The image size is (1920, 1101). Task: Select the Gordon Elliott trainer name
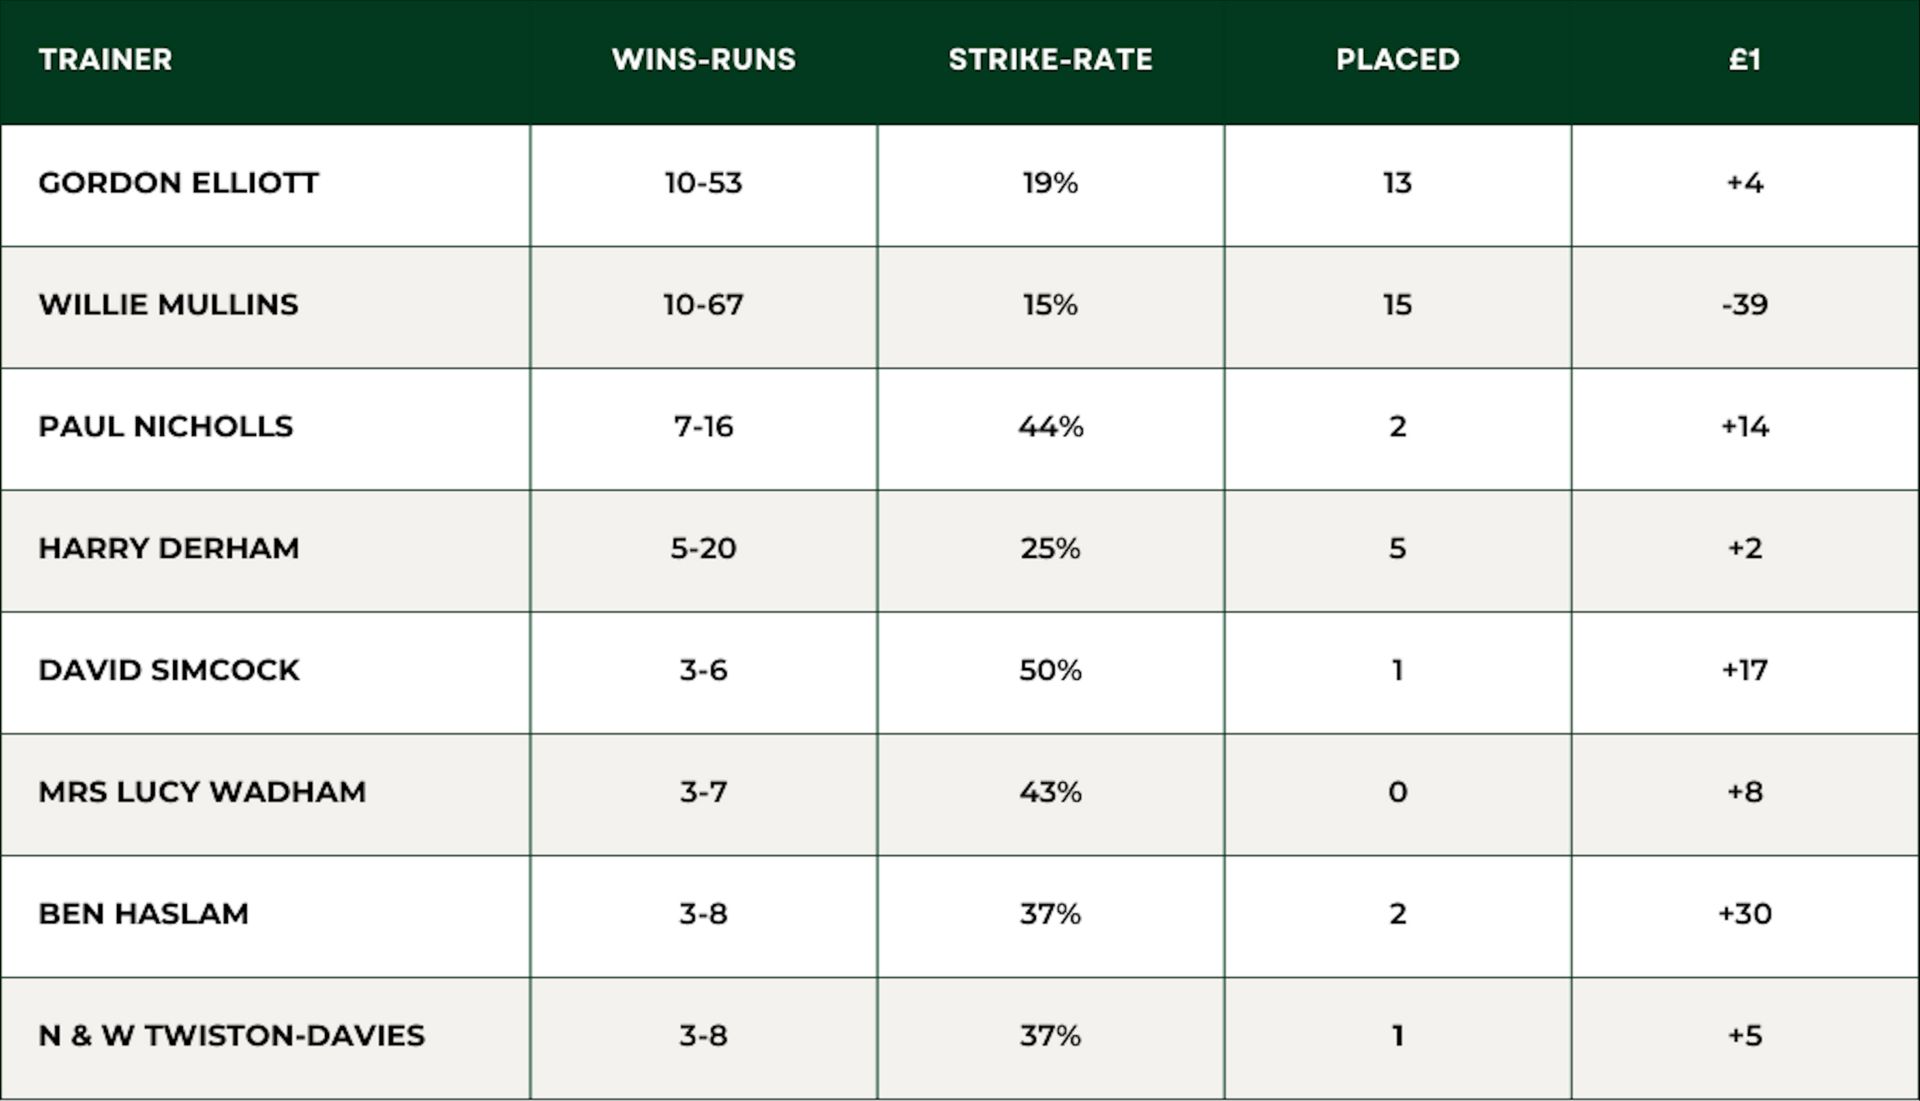(x=178, y=183)
